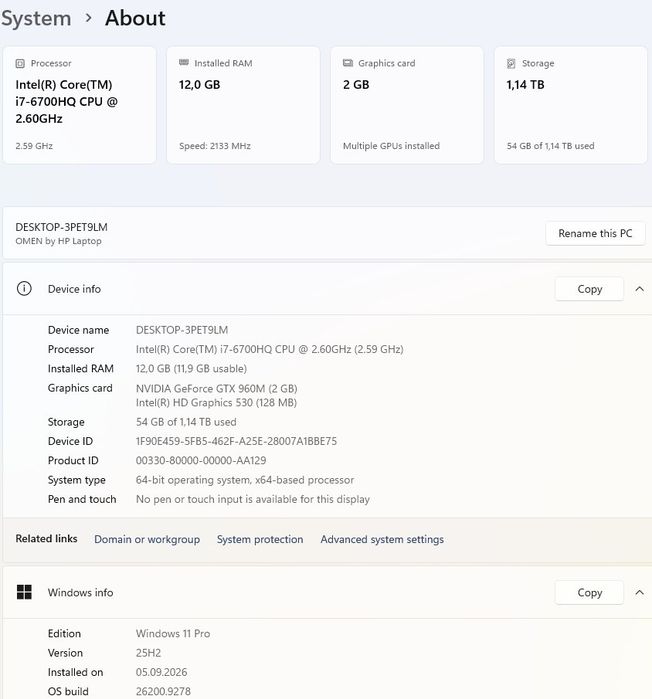Copy the Device info details
The image size is (652, 699).
click(589, 289)
